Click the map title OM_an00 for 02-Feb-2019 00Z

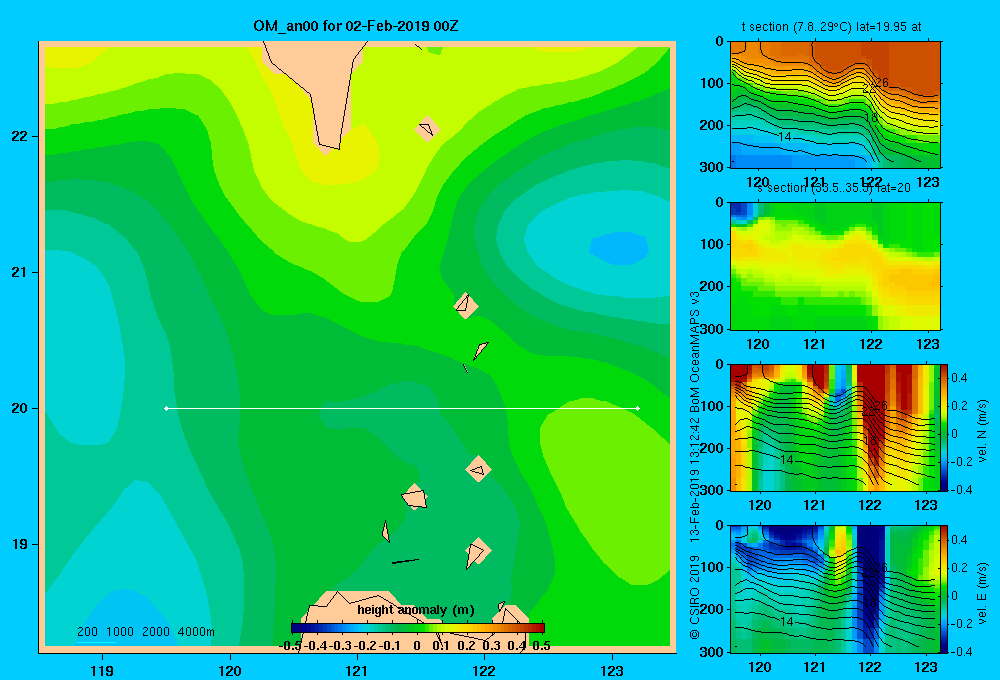(356, 26)
